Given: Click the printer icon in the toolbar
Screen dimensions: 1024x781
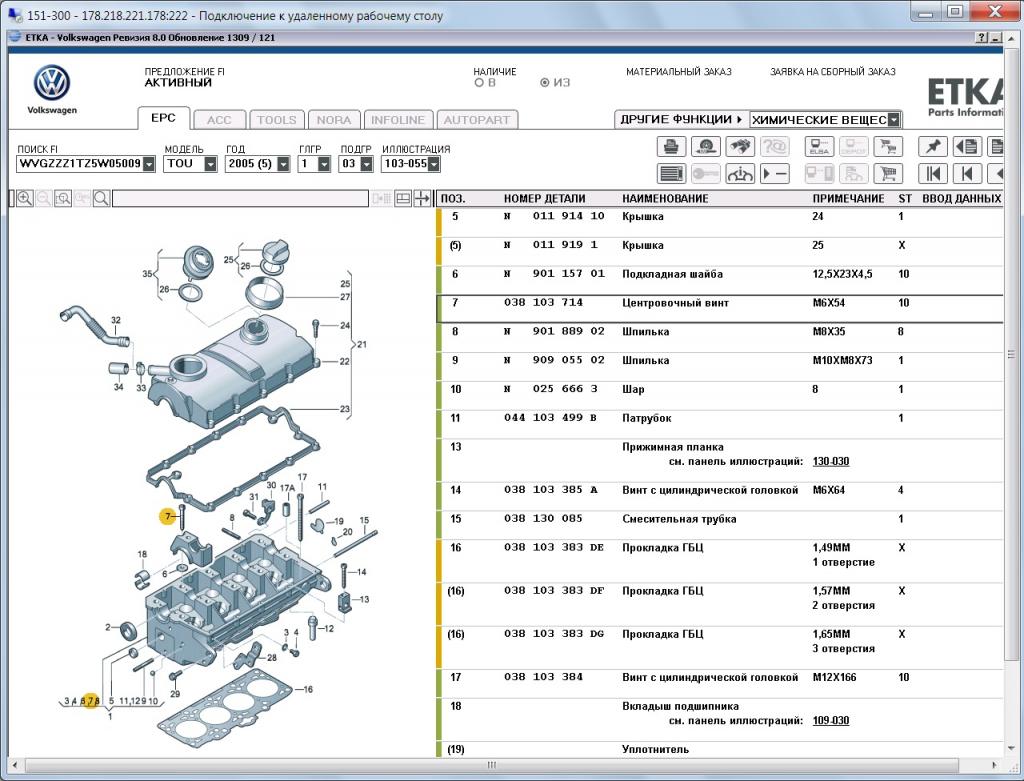Looking at the screenshot, I should tap(671, 147).
